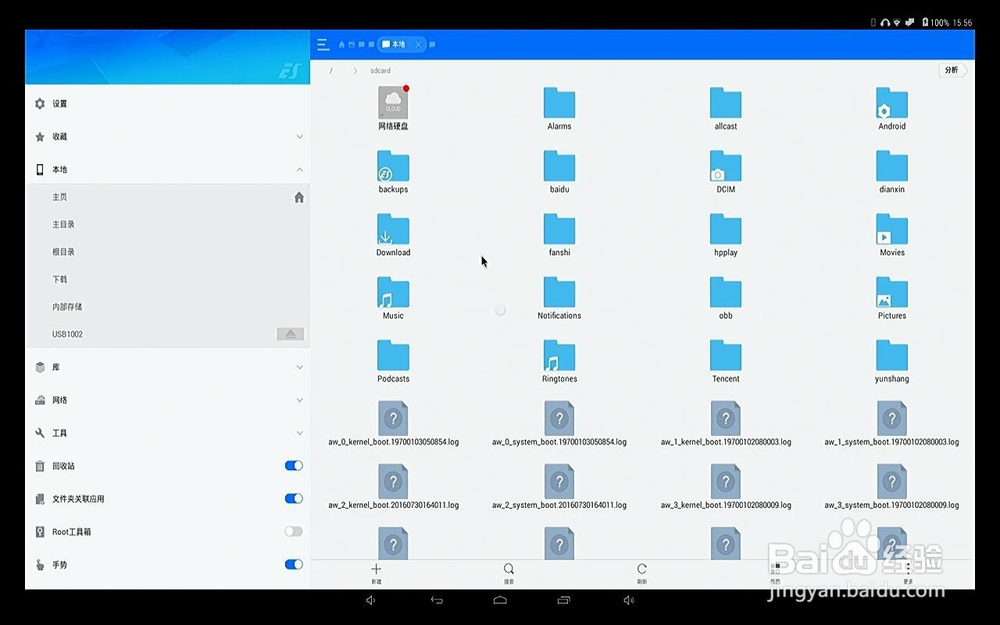Open the Alarms folder

pos(559,108)
